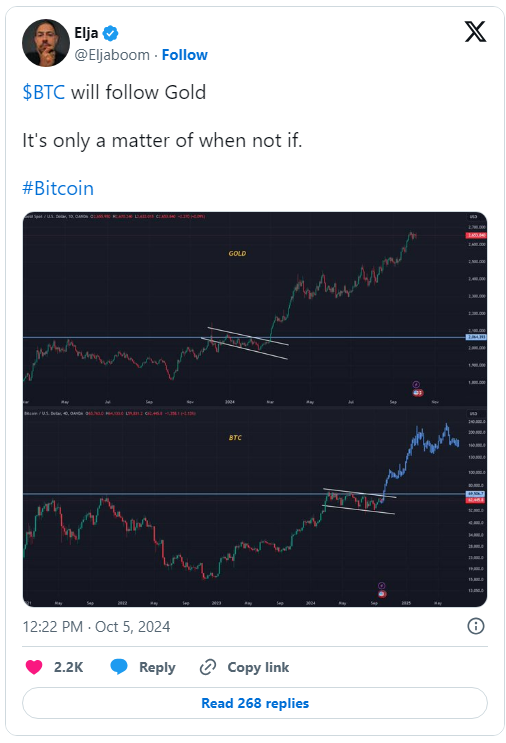Click the pink heart like icon
This screenshot has width=506, height=743.
point(34,667)
